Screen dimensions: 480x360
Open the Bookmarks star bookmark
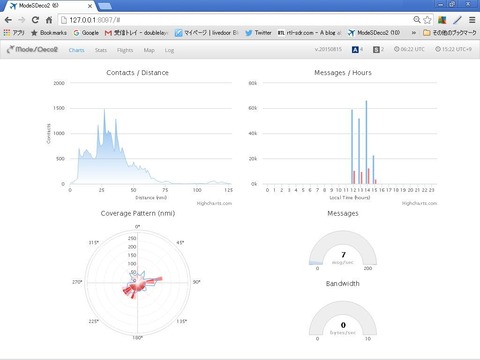[49, 33]
